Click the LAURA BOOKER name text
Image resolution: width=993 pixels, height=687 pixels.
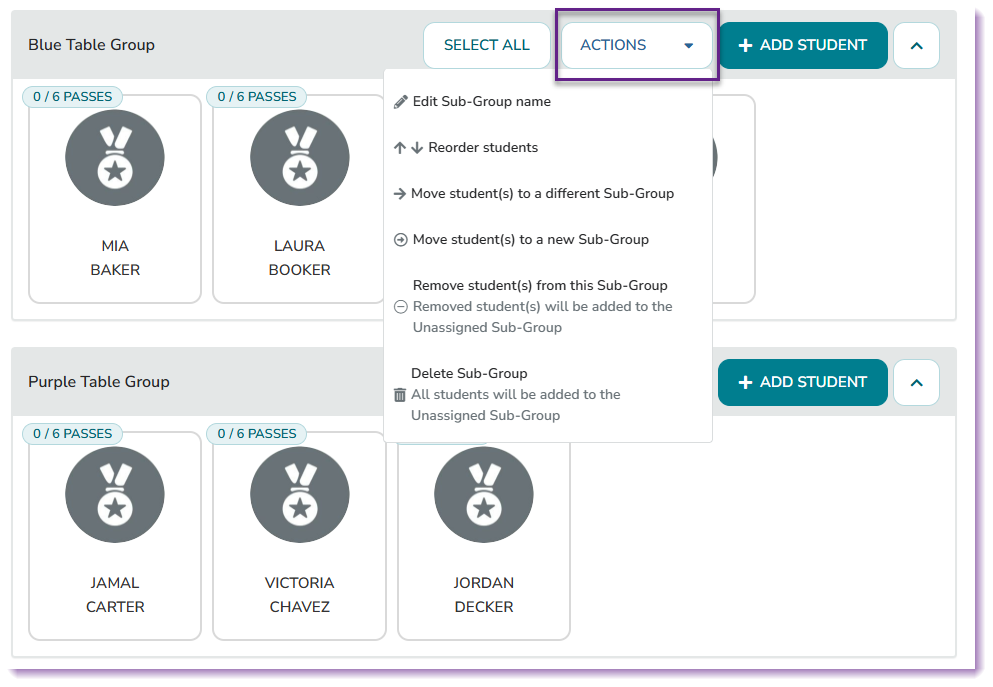tap(300, 258)
